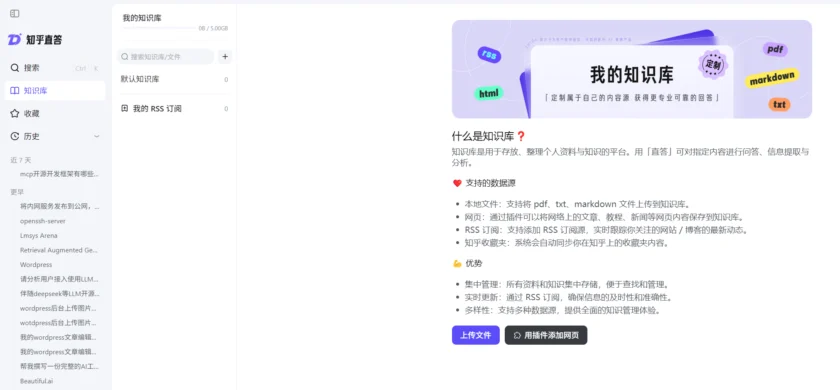The image size is (840, 390).
Task: Select 默认知识库 in the list
Action: (x=174, y=79)
